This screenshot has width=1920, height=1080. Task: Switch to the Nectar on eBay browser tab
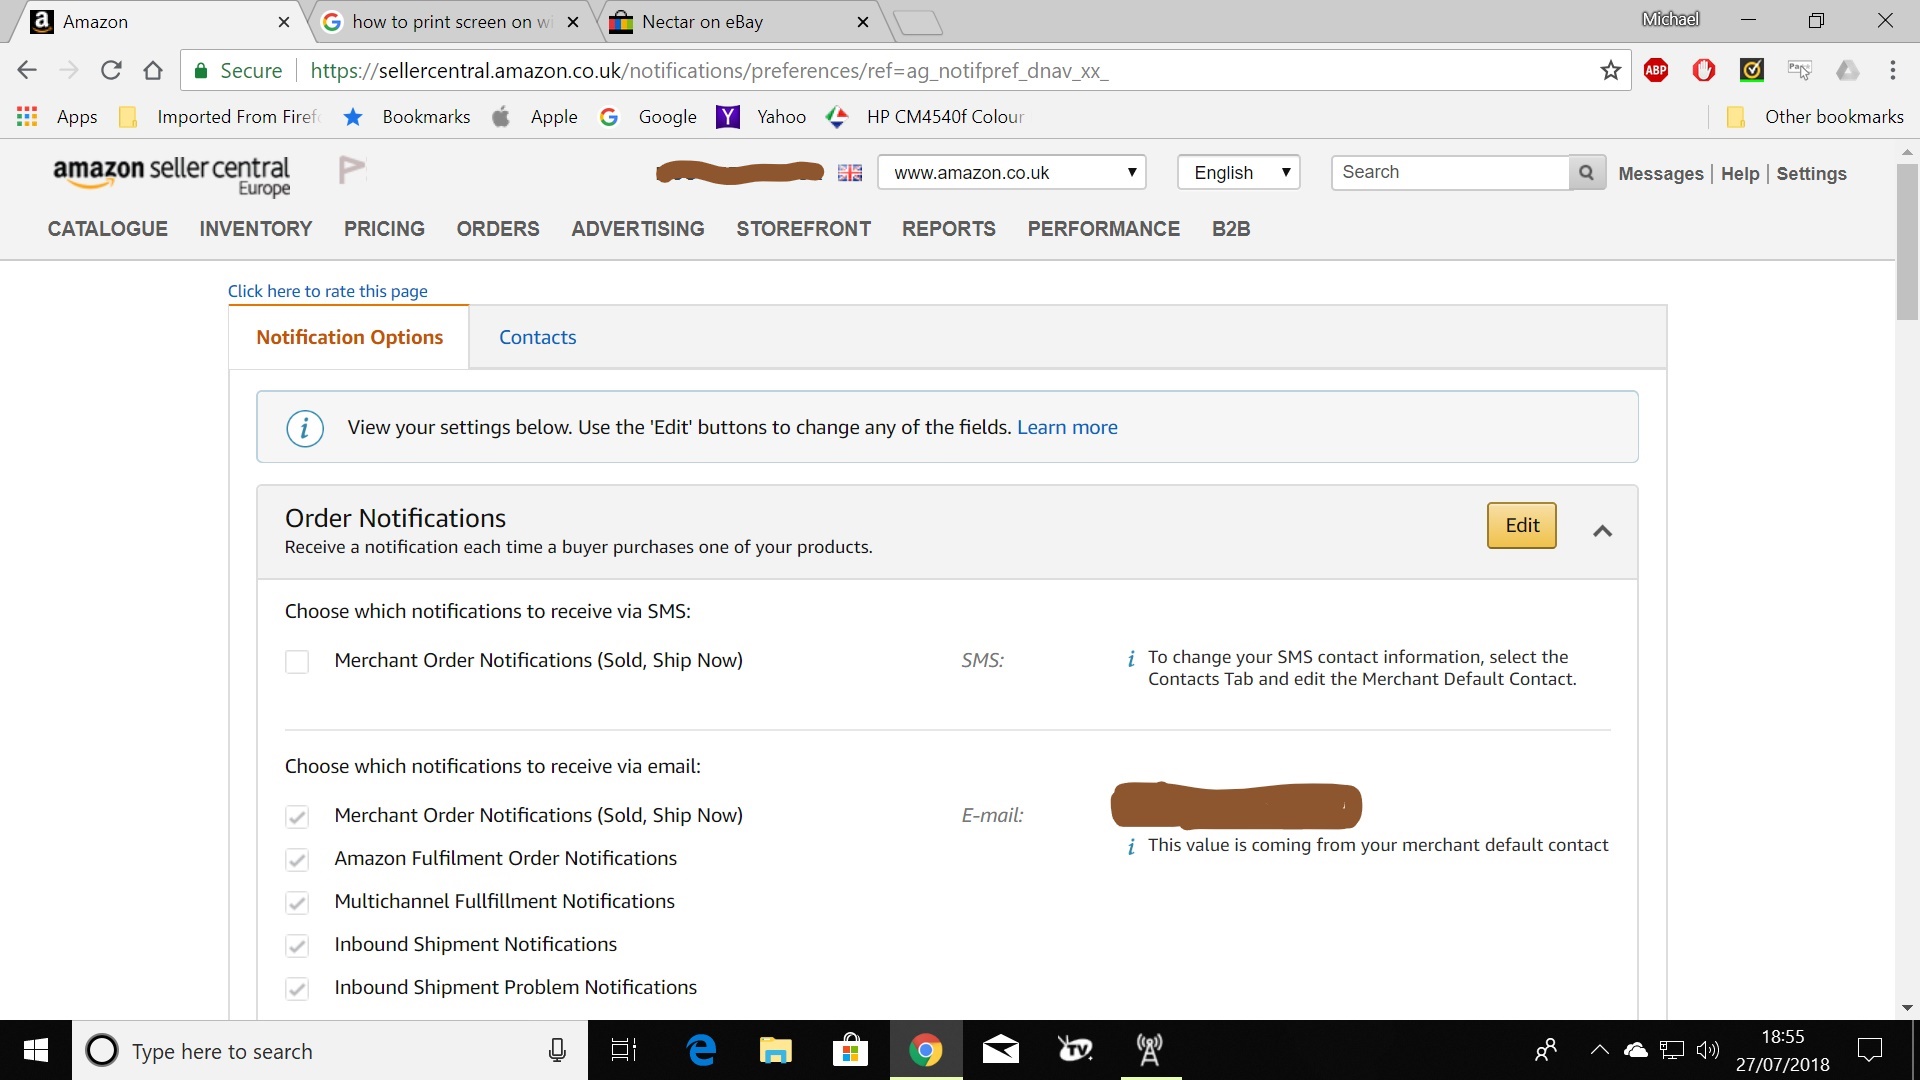tap(741, 22)
